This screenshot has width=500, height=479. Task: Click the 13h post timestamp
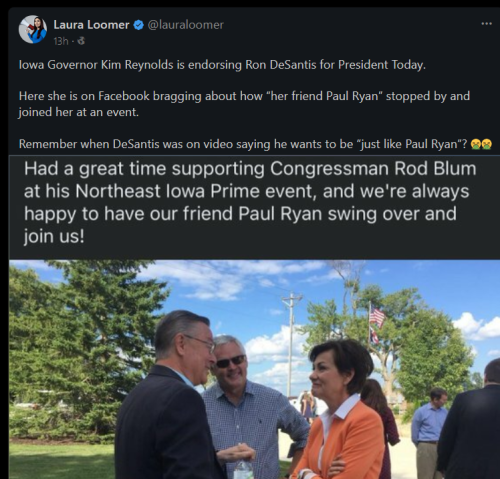(x=61, y=41)
